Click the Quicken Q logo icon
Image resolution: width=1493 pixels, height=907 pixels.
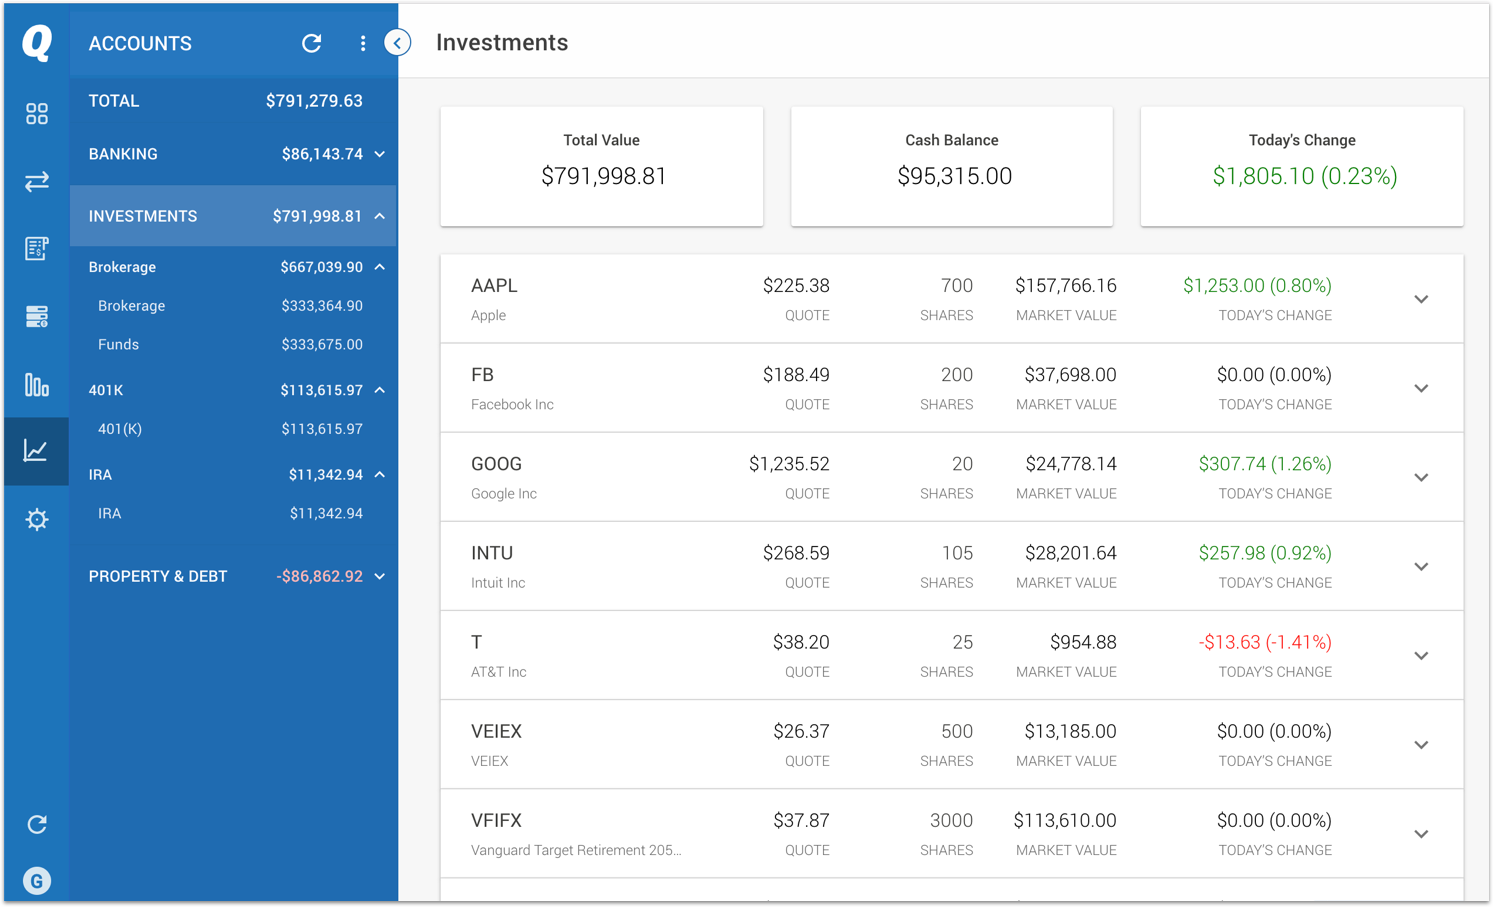[37, 43]
